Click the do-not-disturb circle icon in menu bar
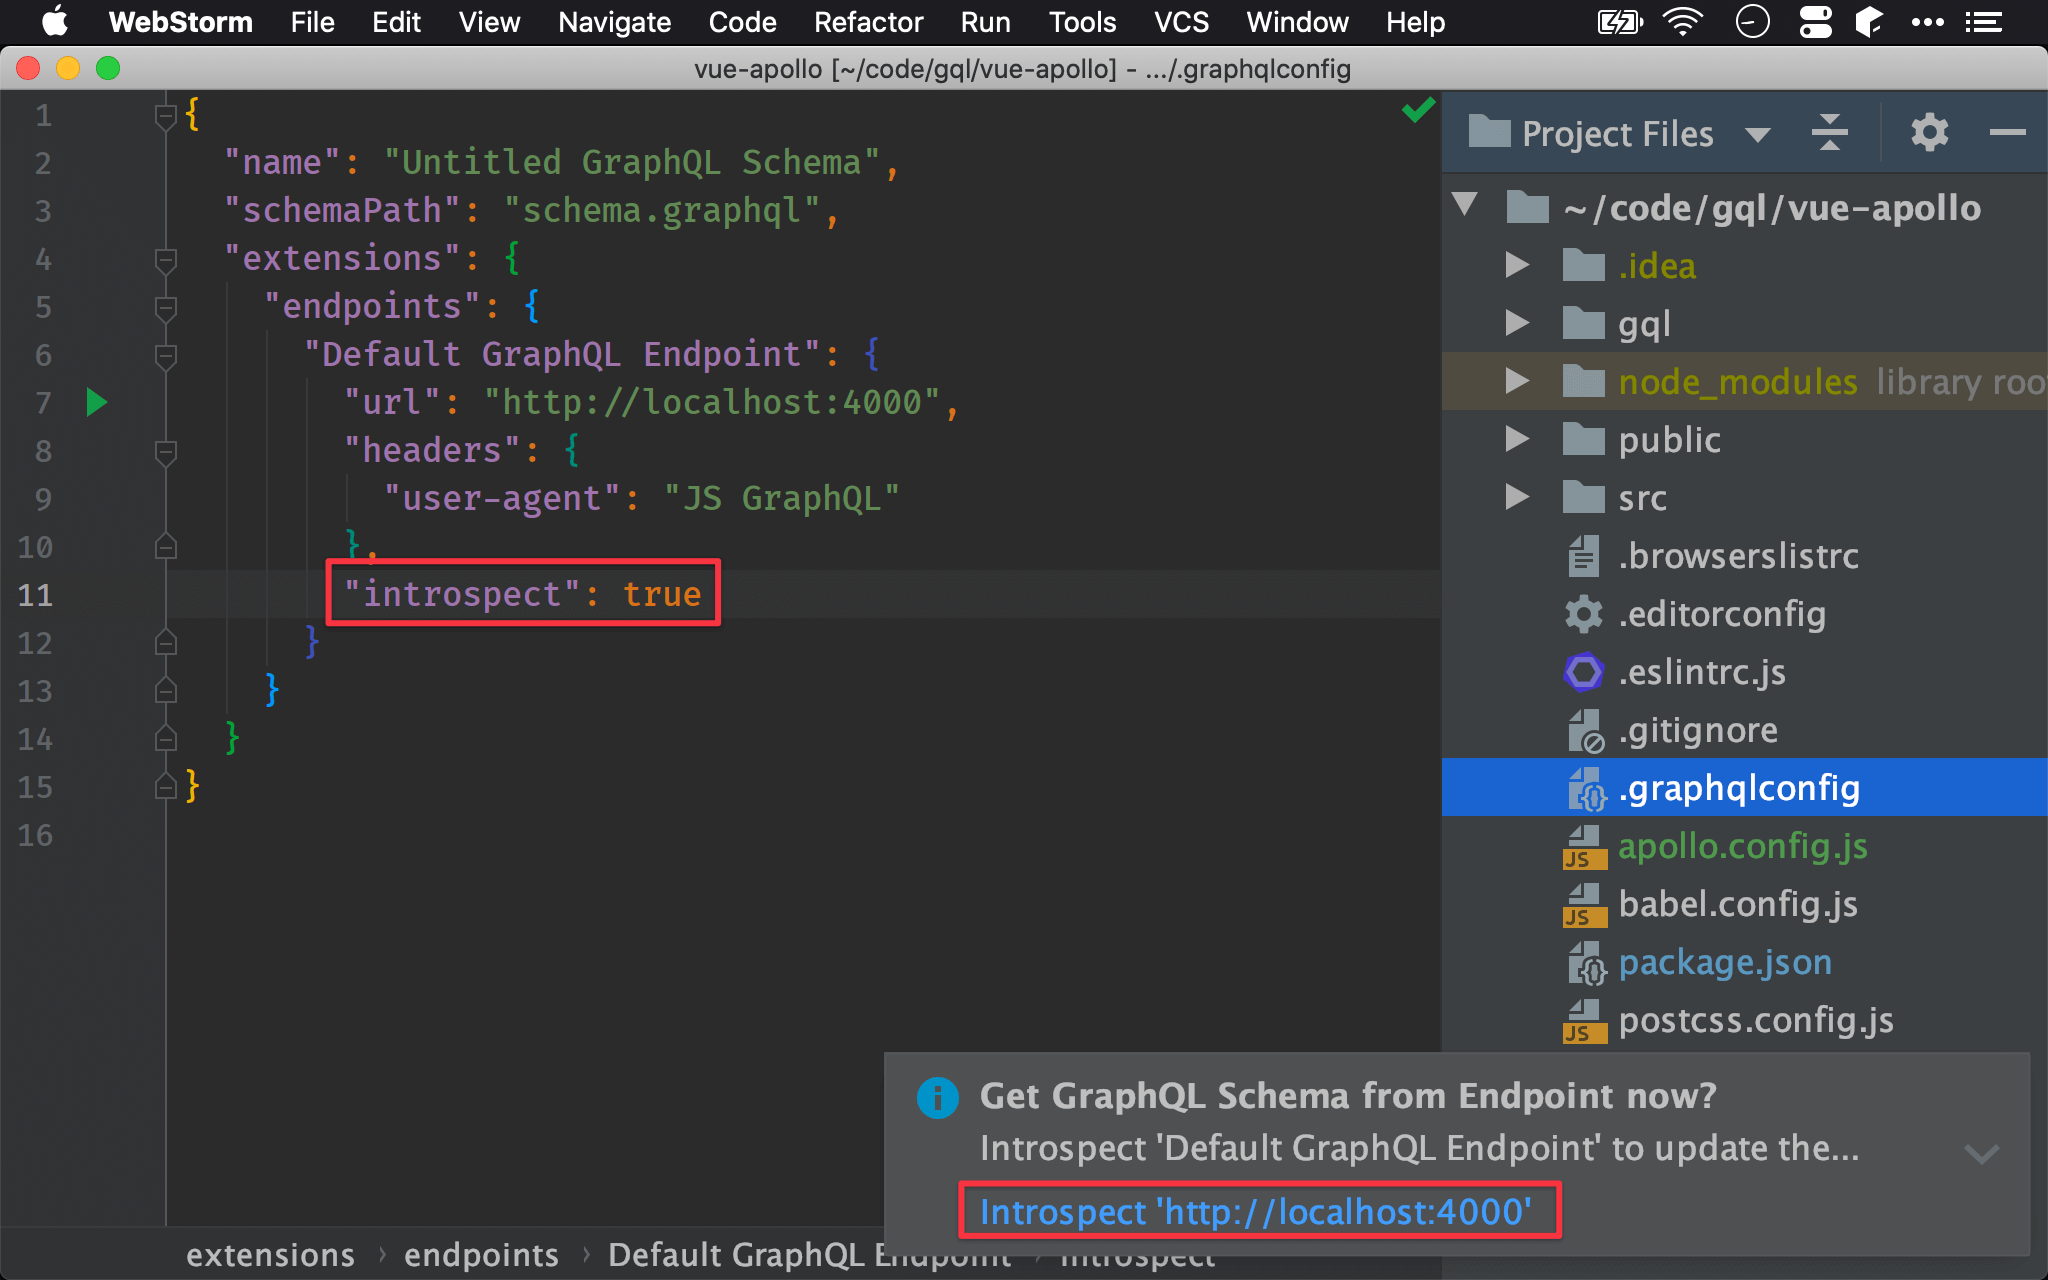Image resolution: width=2048 pixels, height=1280 pixels. [x=1752, y=22]
